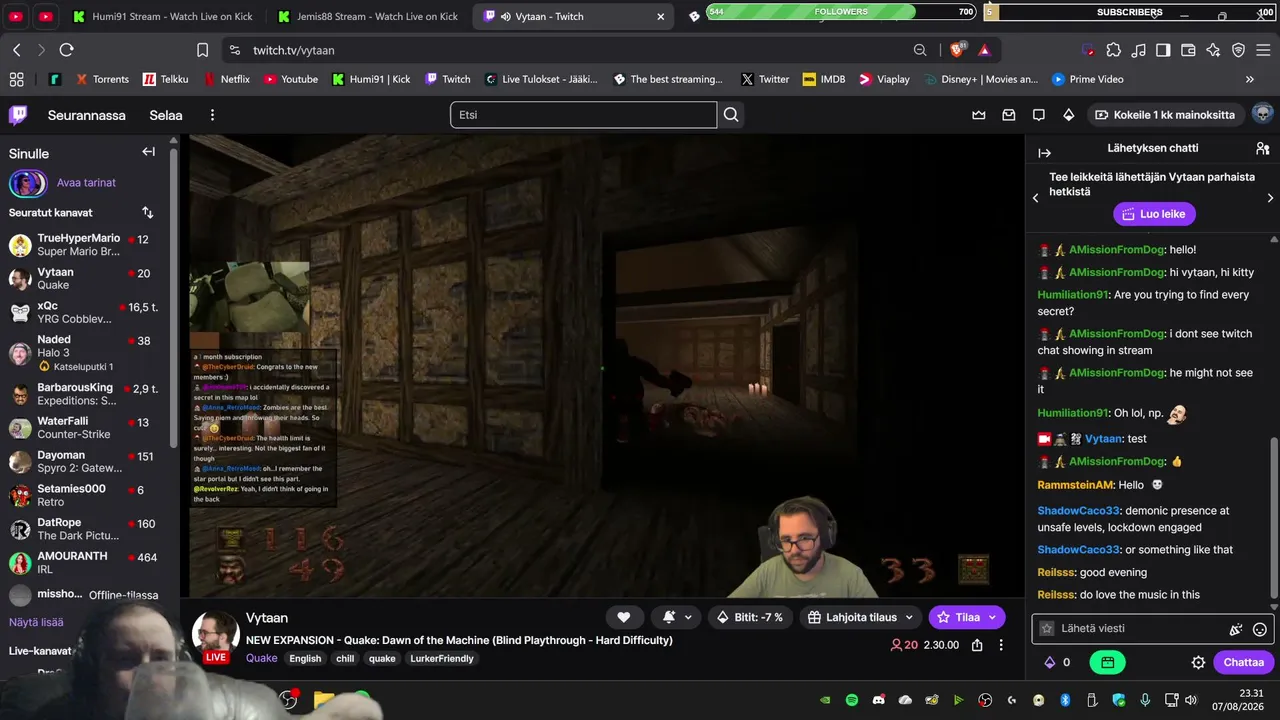Open Brave VPN shield icon
The image size is (1280, 720).
pos(1238,50)
